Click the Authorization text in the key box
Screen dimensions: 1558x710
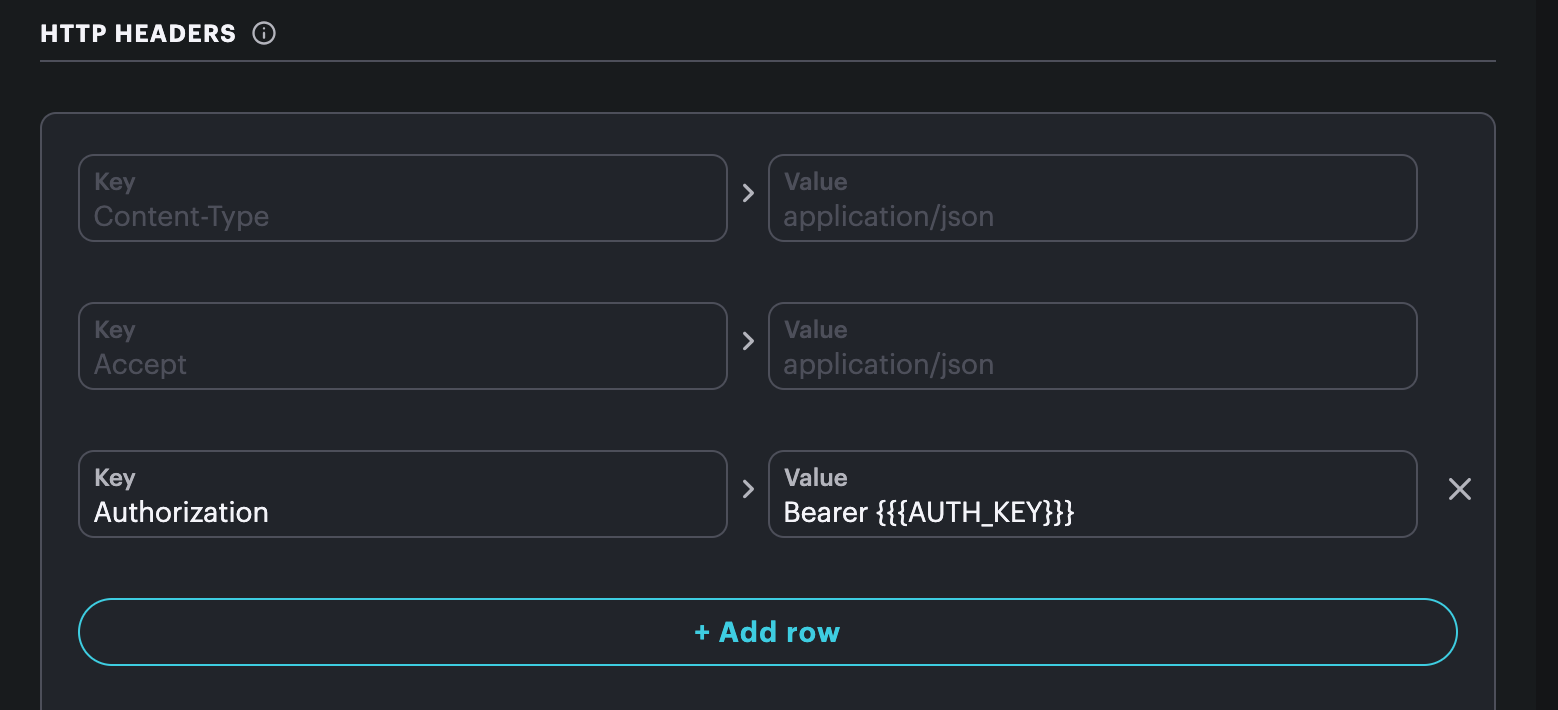(181, 512)
